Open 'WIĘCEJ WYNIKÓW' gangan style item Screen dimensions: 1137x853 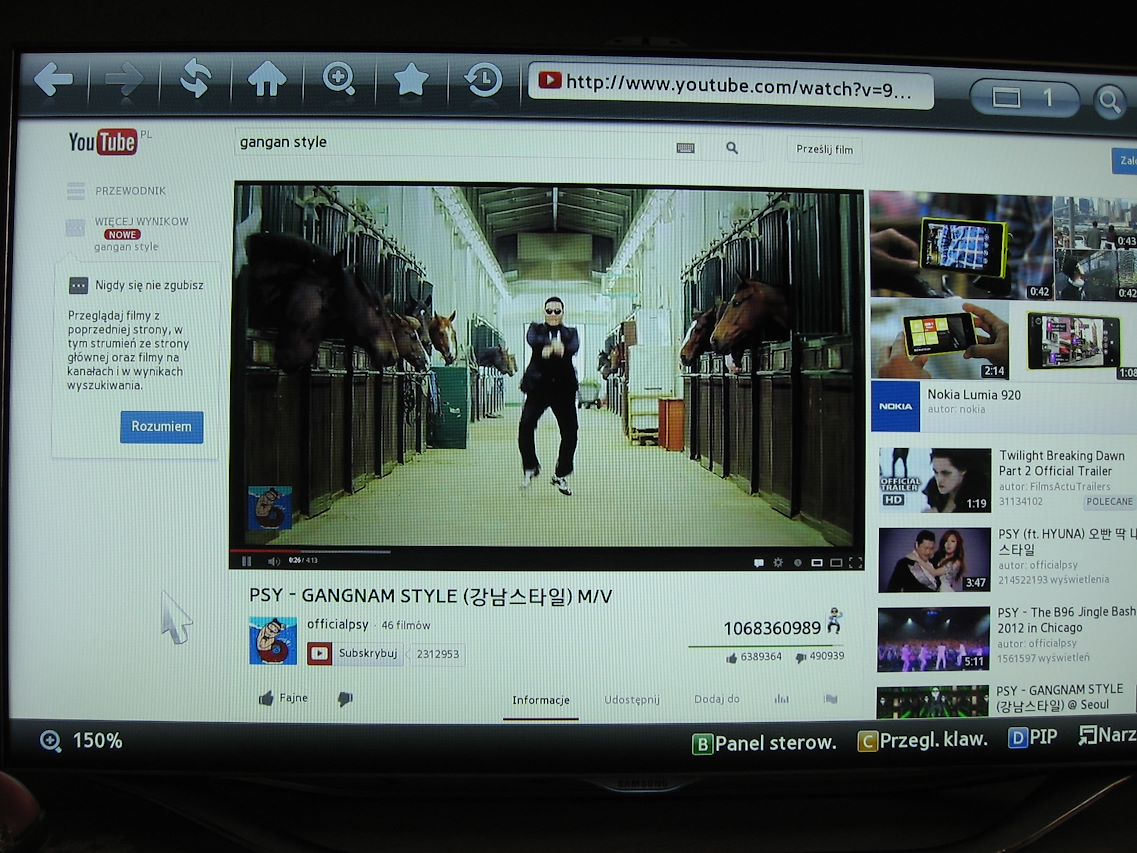(x=128, y=233)
